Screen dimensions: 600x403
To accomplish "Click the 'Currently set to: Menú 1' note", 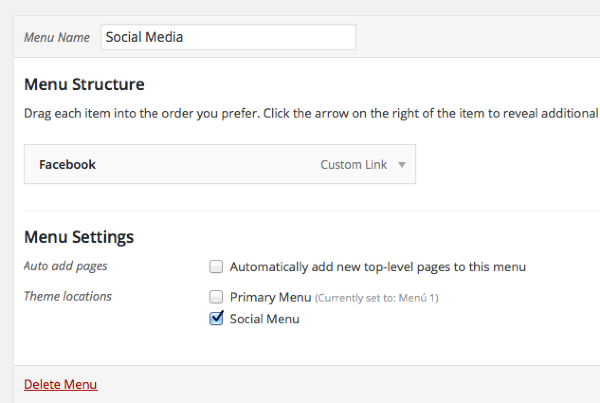I will 377,298.
